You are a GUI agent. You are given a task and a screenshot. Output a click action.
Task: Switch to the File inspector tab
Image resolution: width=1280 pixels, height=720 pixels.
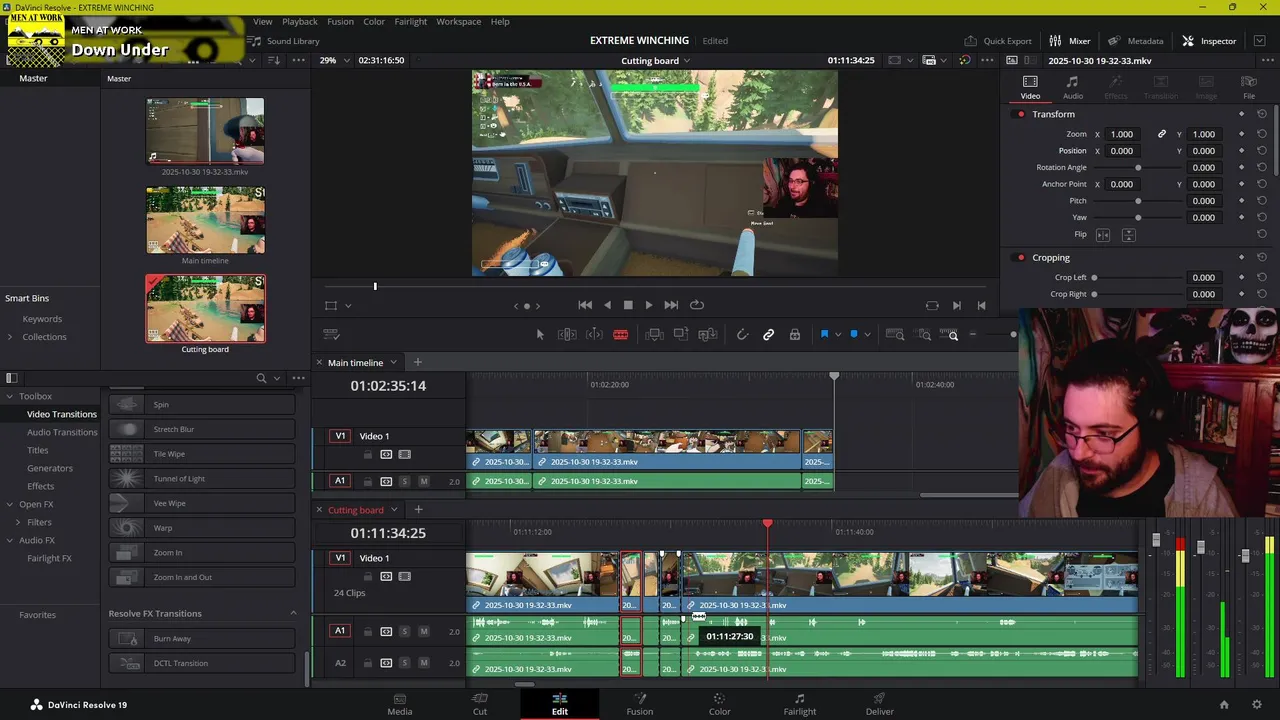pos(1249,88)
